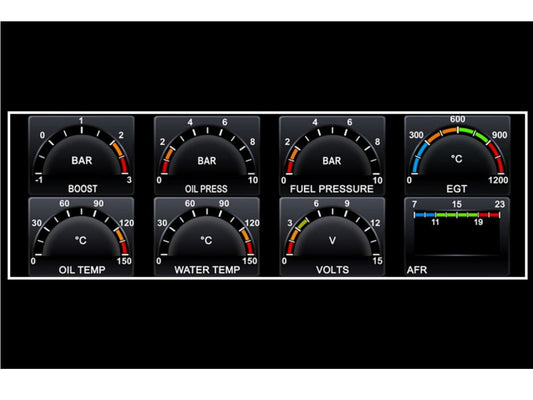Screen dimensions: 533x400
Task: Select the OIL PRESS gauge
Action: 207,155
